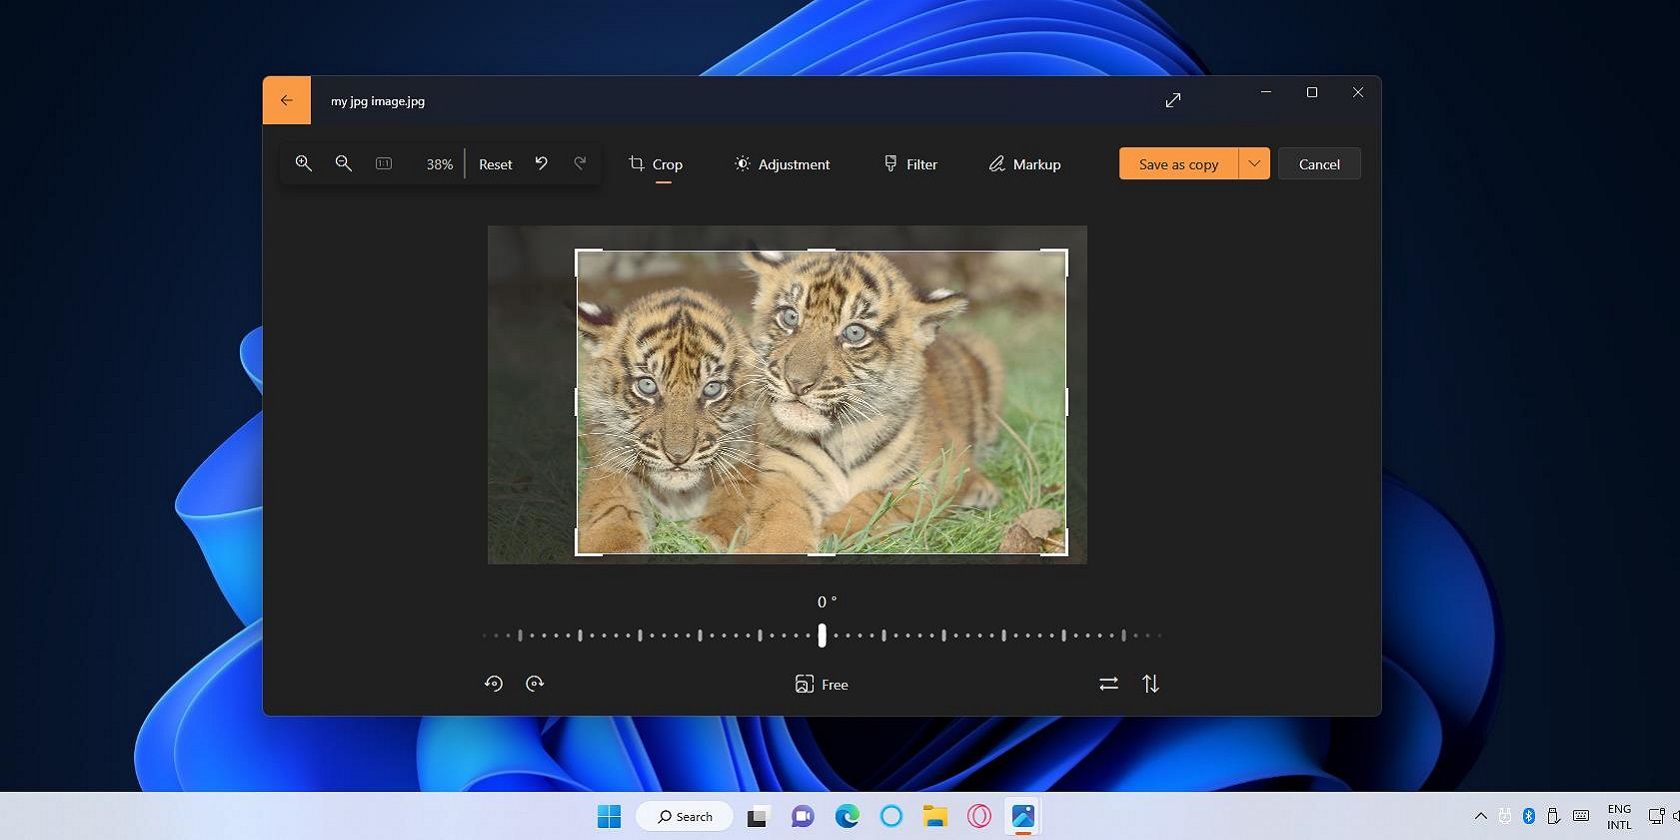Rotate image clockwise 90 degrees
Image resolution: width=1680 pixels, height=840 pixels.
tap(535, 684)
